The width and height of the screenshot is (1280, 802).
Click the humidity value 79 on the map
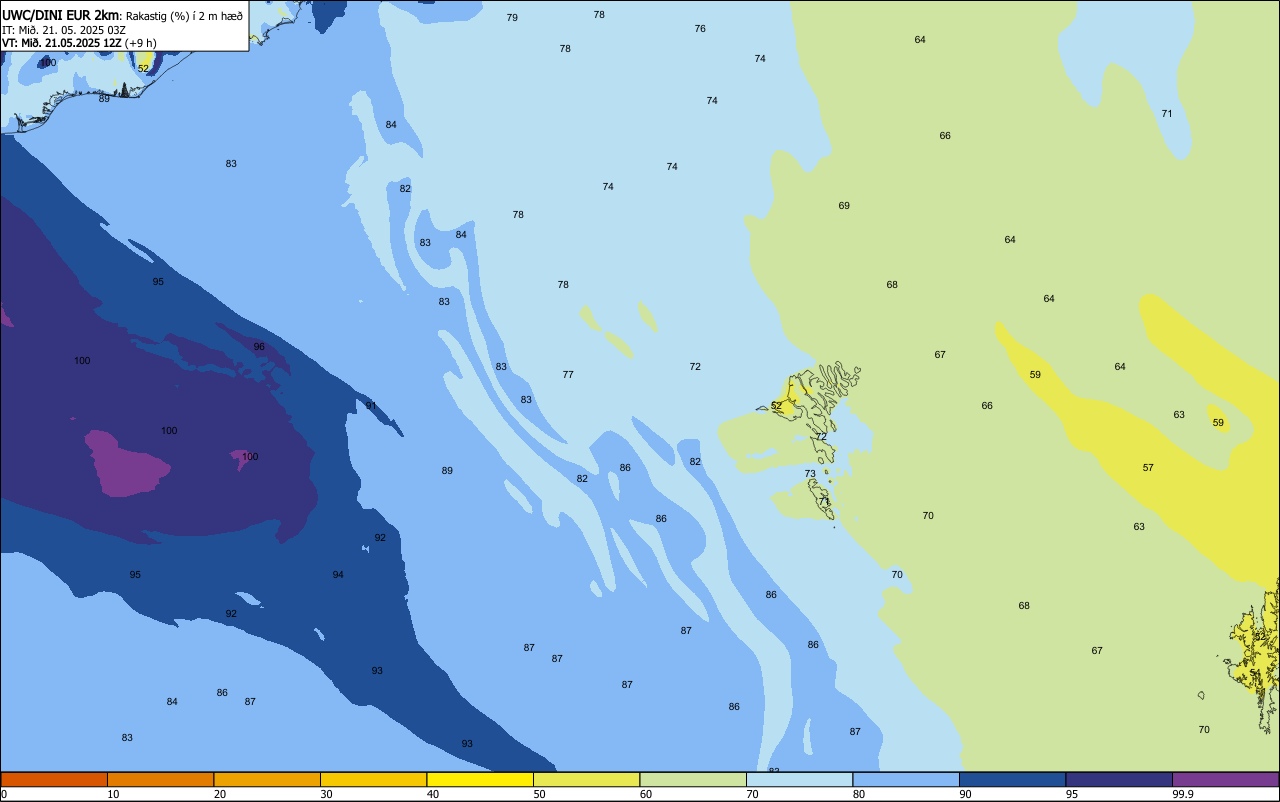(512, 18)
